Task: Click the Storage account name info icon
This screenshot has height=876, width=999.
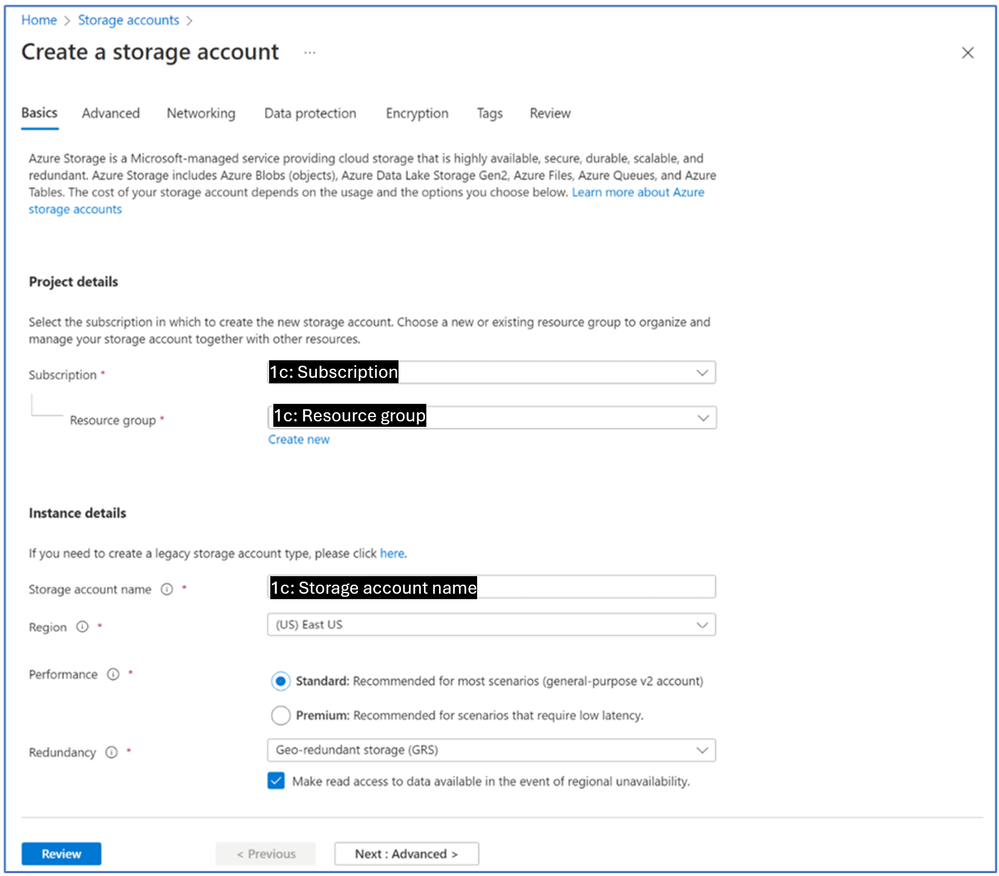Action: [x=167, y=589]
